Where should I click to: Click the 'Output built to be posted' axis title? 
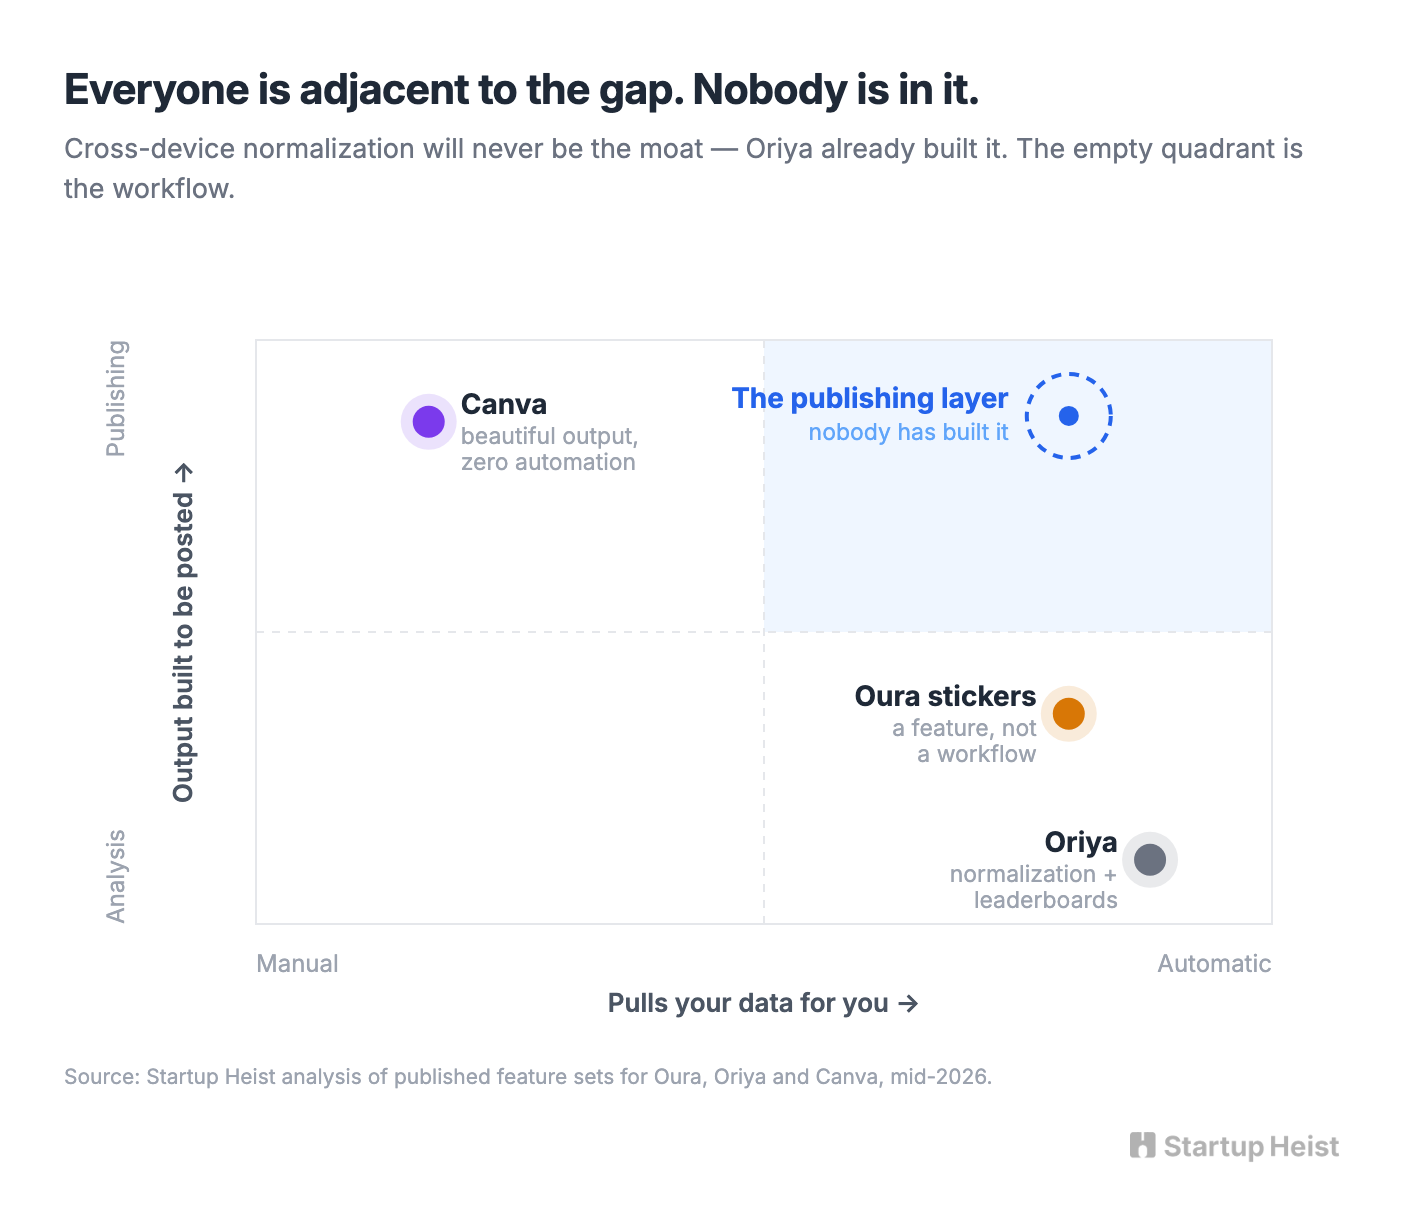click(184, 632)
